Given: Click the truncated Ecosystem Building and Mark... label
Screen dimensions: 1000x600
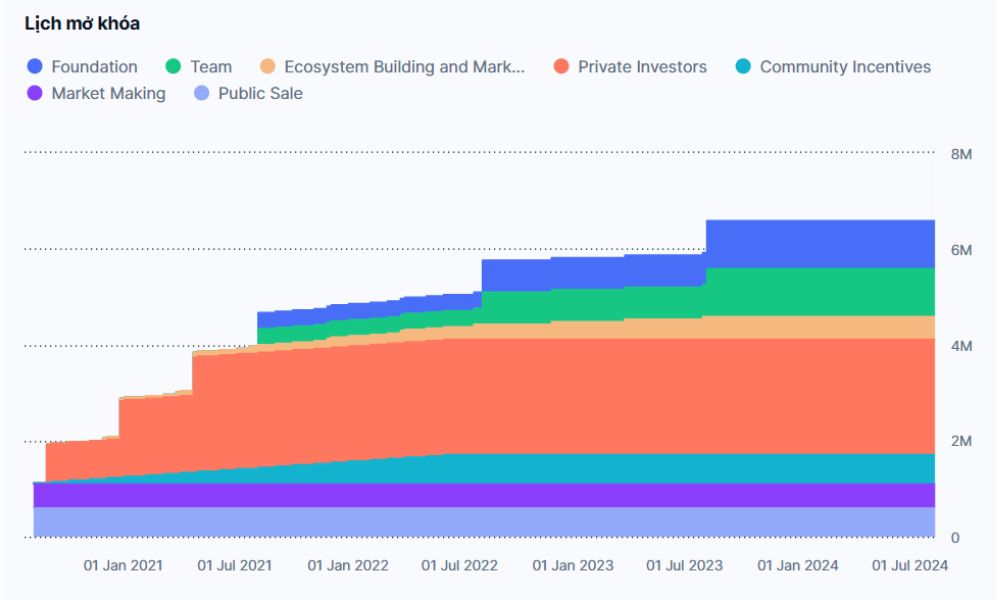Looking at the screenshot, I should (x=404, y=67).
